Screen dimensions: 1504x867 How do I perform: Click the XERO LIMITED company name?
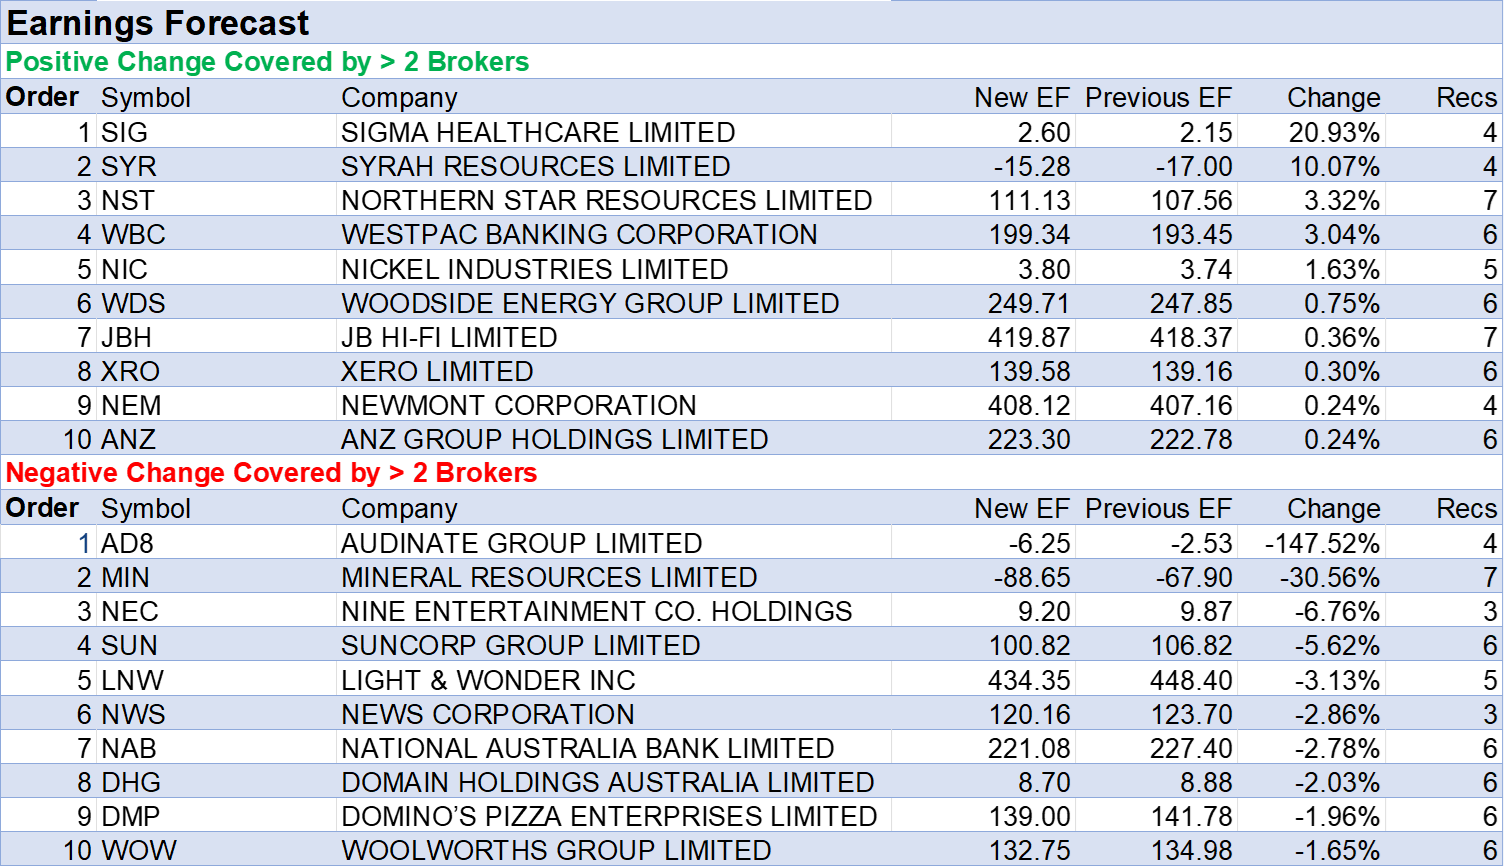click(437, 372)
